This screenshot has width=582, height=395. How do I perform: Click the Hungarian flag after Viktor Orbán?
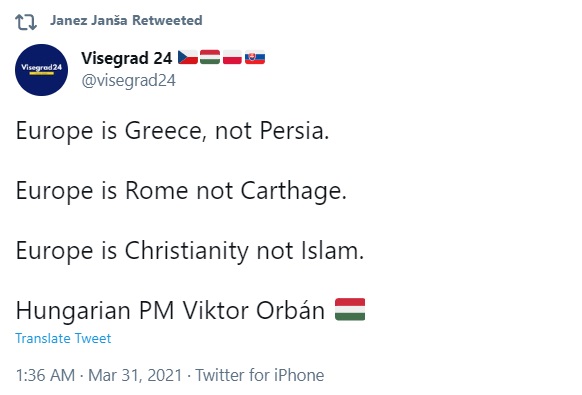click(350, 309)
